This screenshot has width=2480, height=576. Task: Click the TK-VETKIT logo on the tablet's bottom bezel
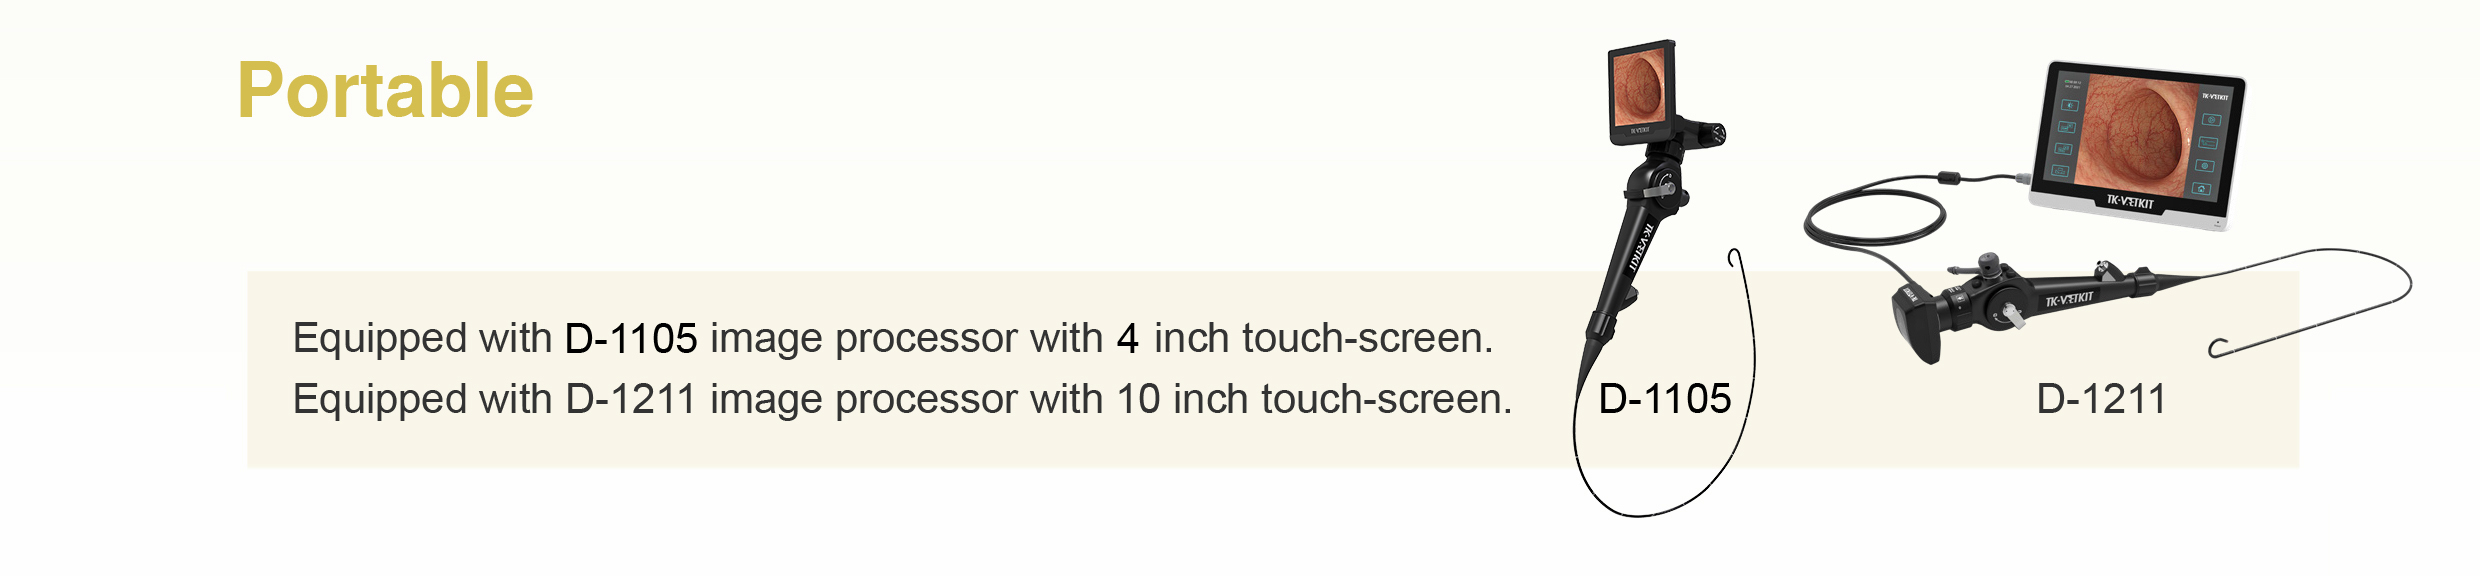(x=2130, y=202)
